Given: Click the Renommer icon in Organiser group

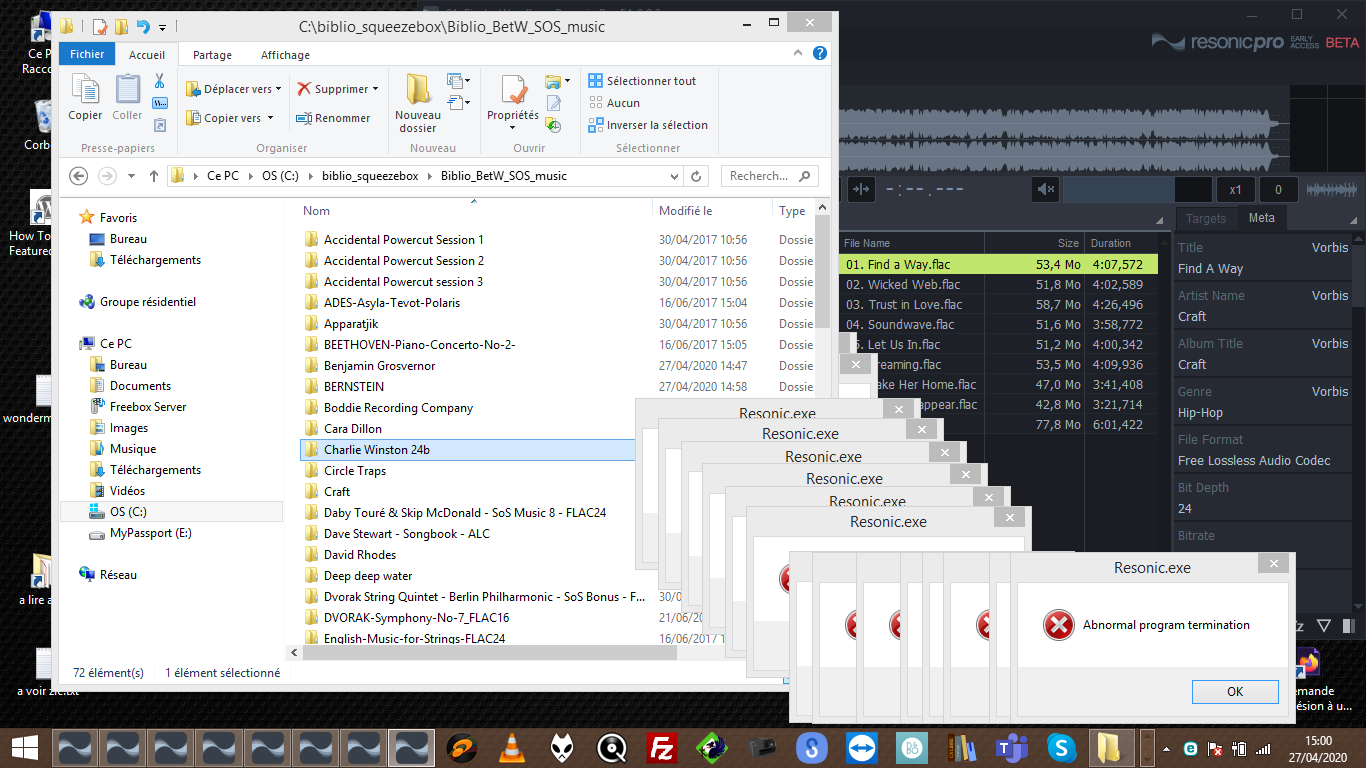Looking at the screenshot, I should [304, 118].
